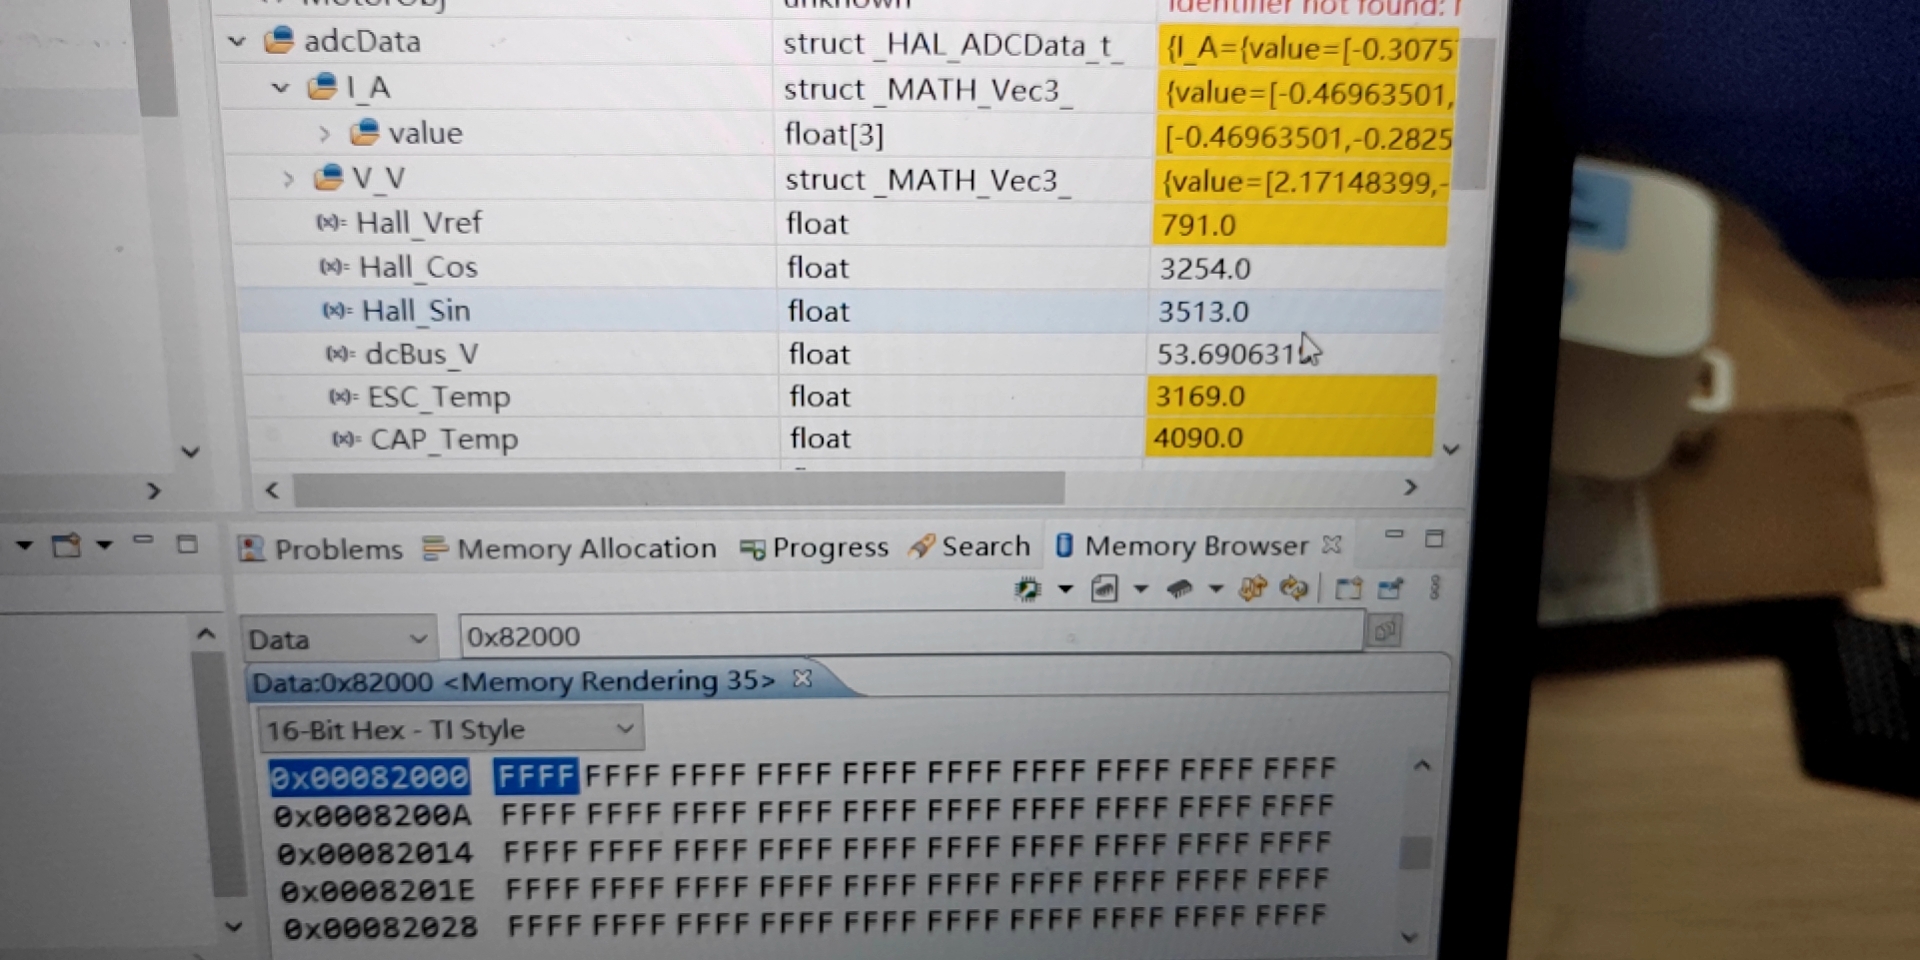Click the variables panel horizontal scrollbar
The image size is (1920, 960).
[x=678, y=489]
